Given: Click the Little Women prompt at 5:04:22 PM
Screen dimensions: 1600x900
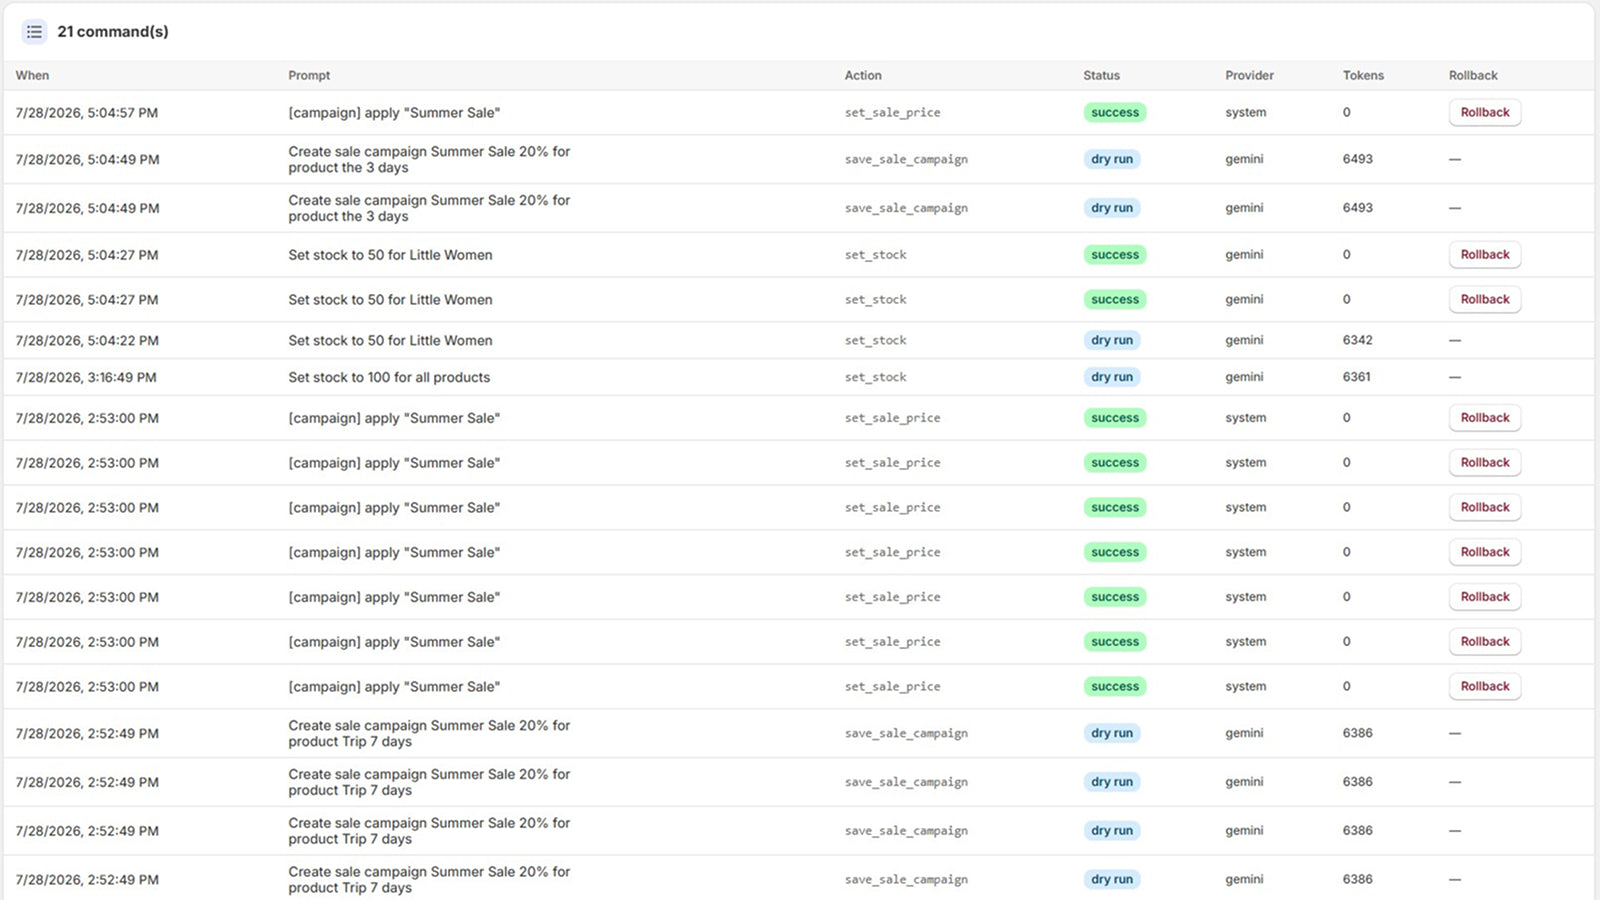Looking at the screenshot, I should (x=390, y=340).
